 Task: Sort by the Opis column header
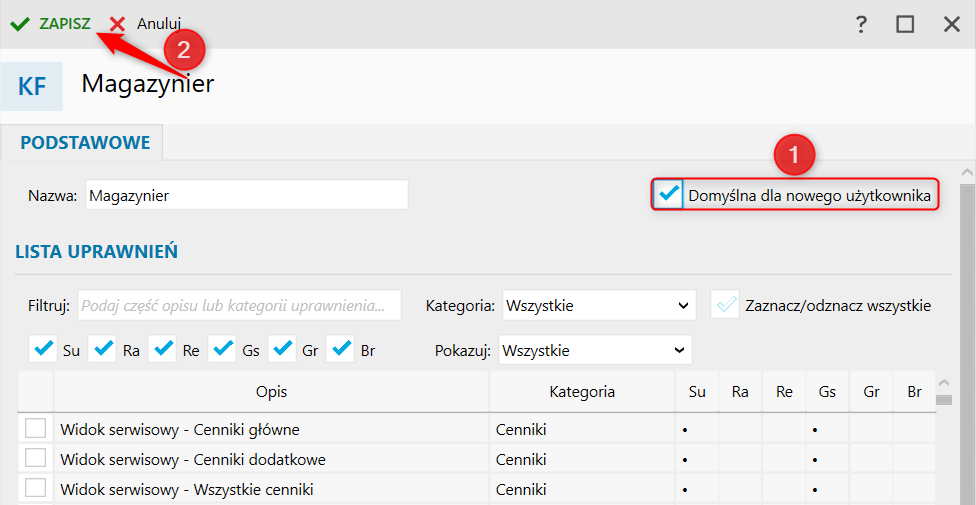(271, 392)
